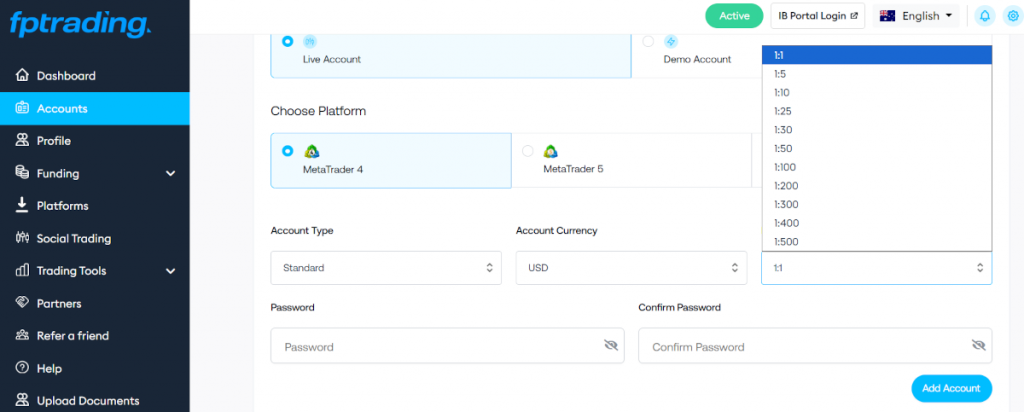Image resolution: width=1024 pixels, height=412 pixels.
Task: Click the Choose Platform heading
Action: click(318, 111)
